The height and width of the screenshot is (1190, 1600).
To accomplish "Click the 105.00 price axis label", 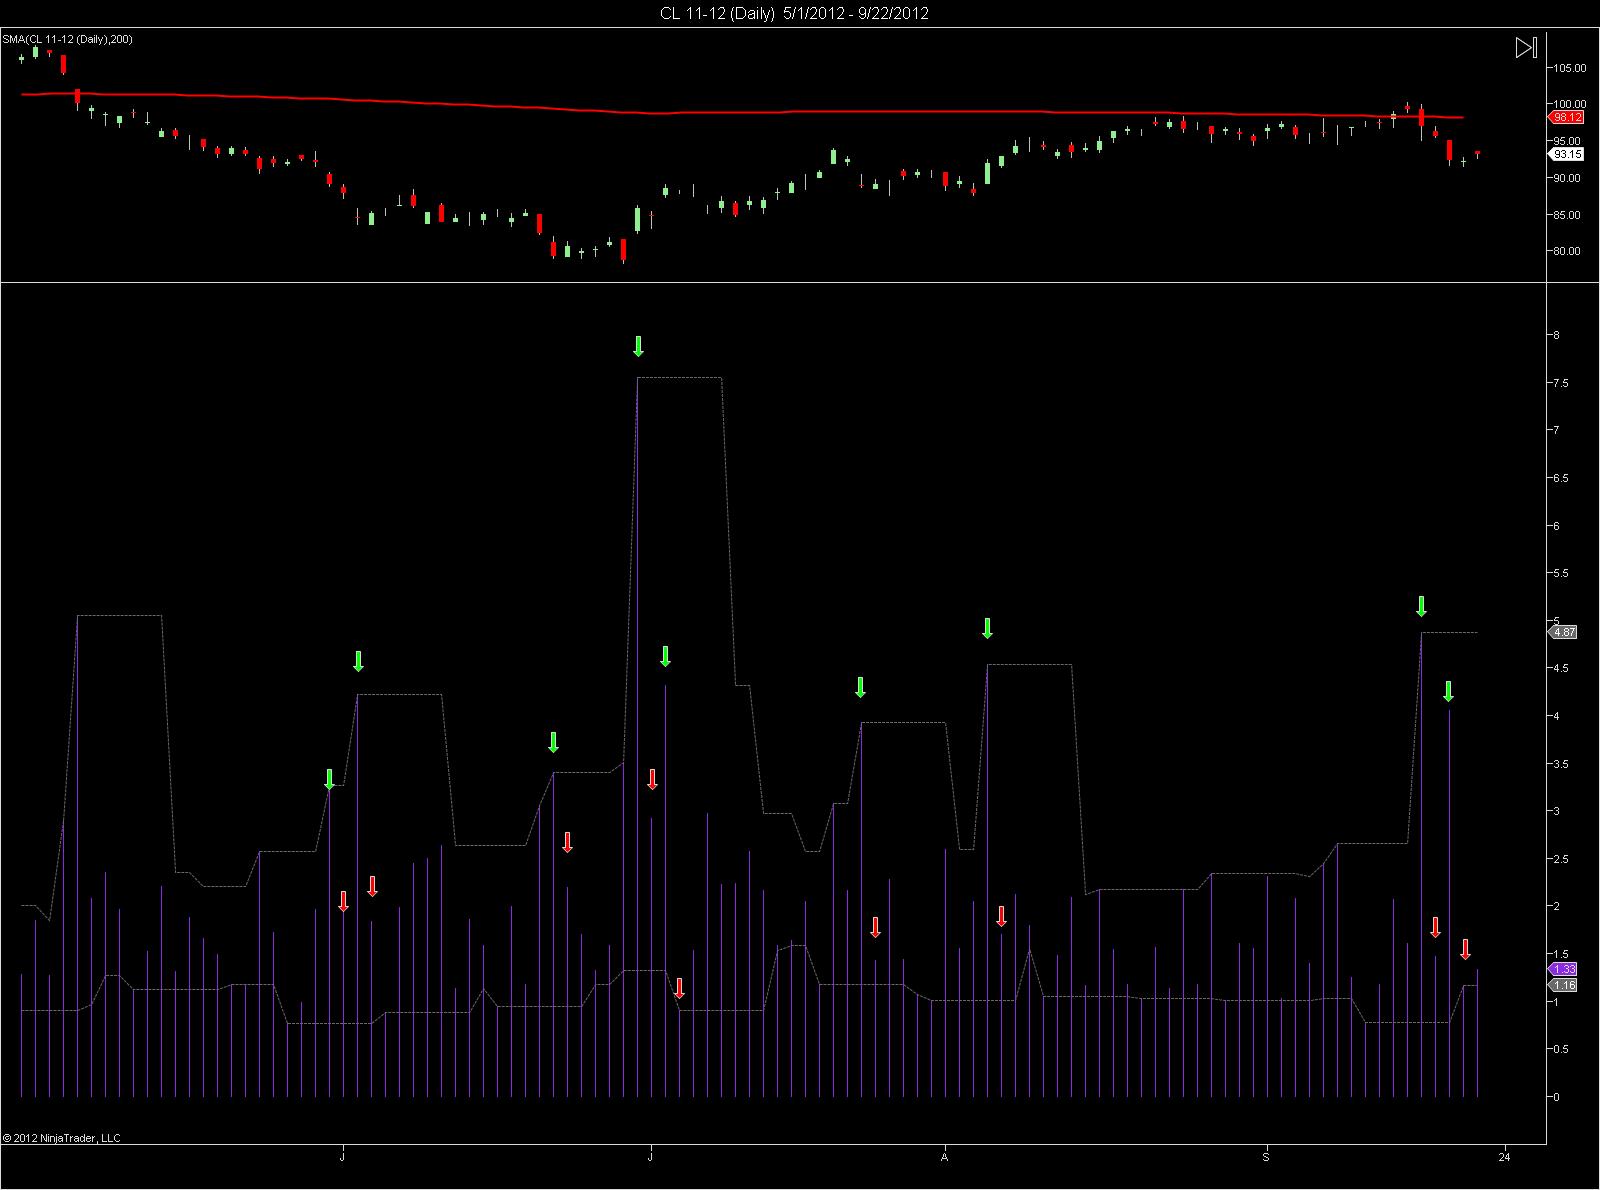I will point(1568,68).
